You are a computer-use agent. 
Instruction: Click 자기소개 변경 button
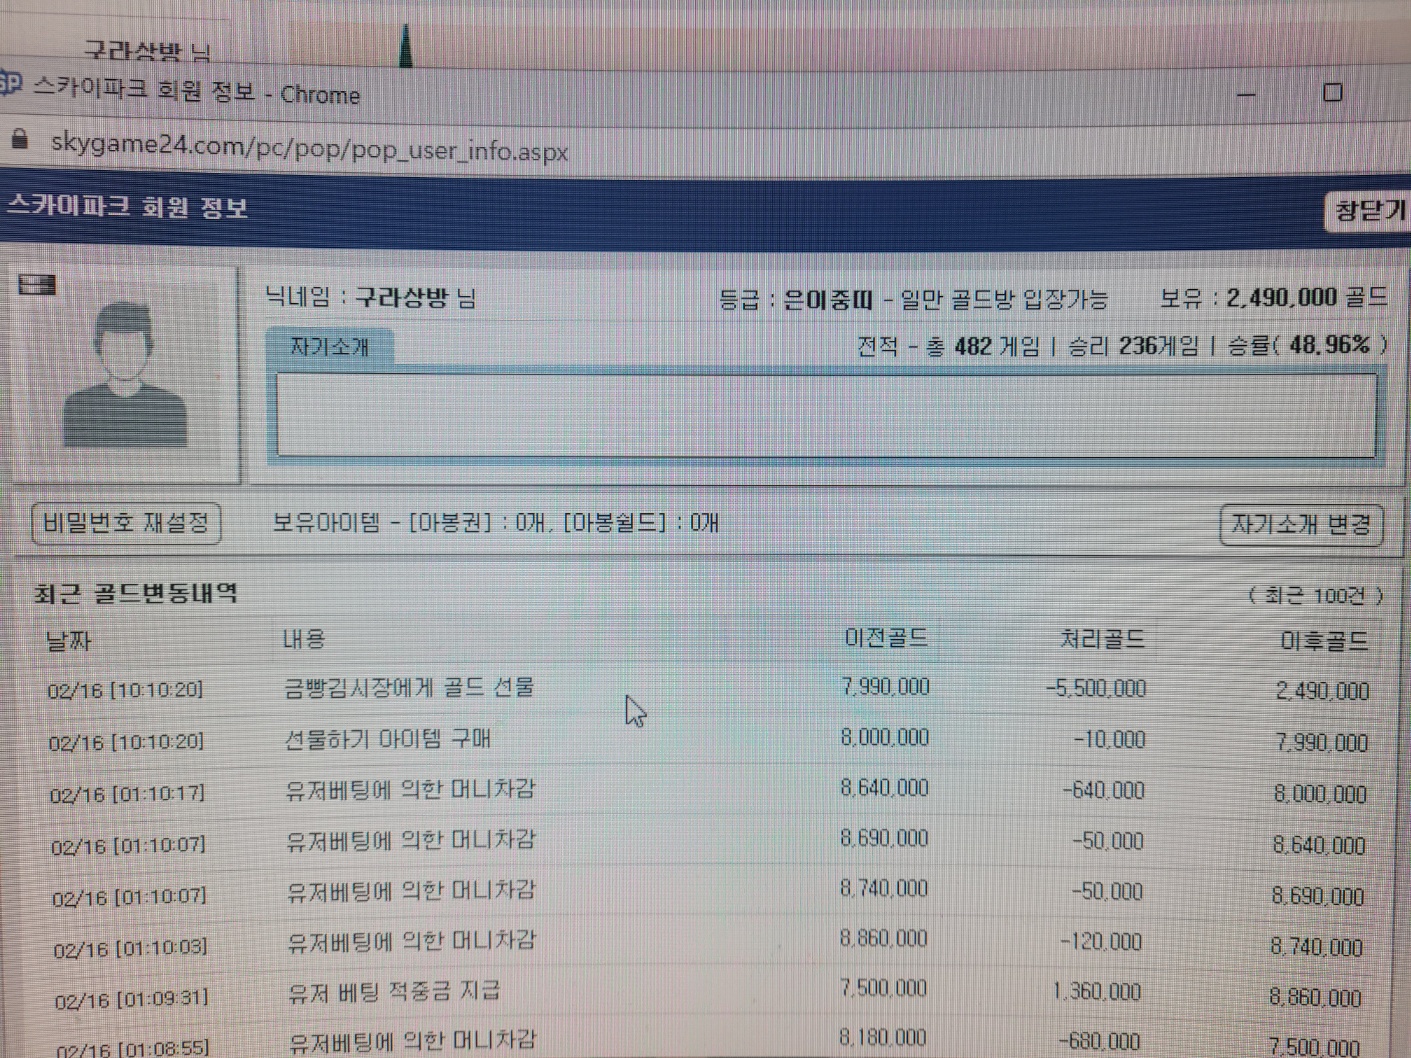pos(1301,525)
